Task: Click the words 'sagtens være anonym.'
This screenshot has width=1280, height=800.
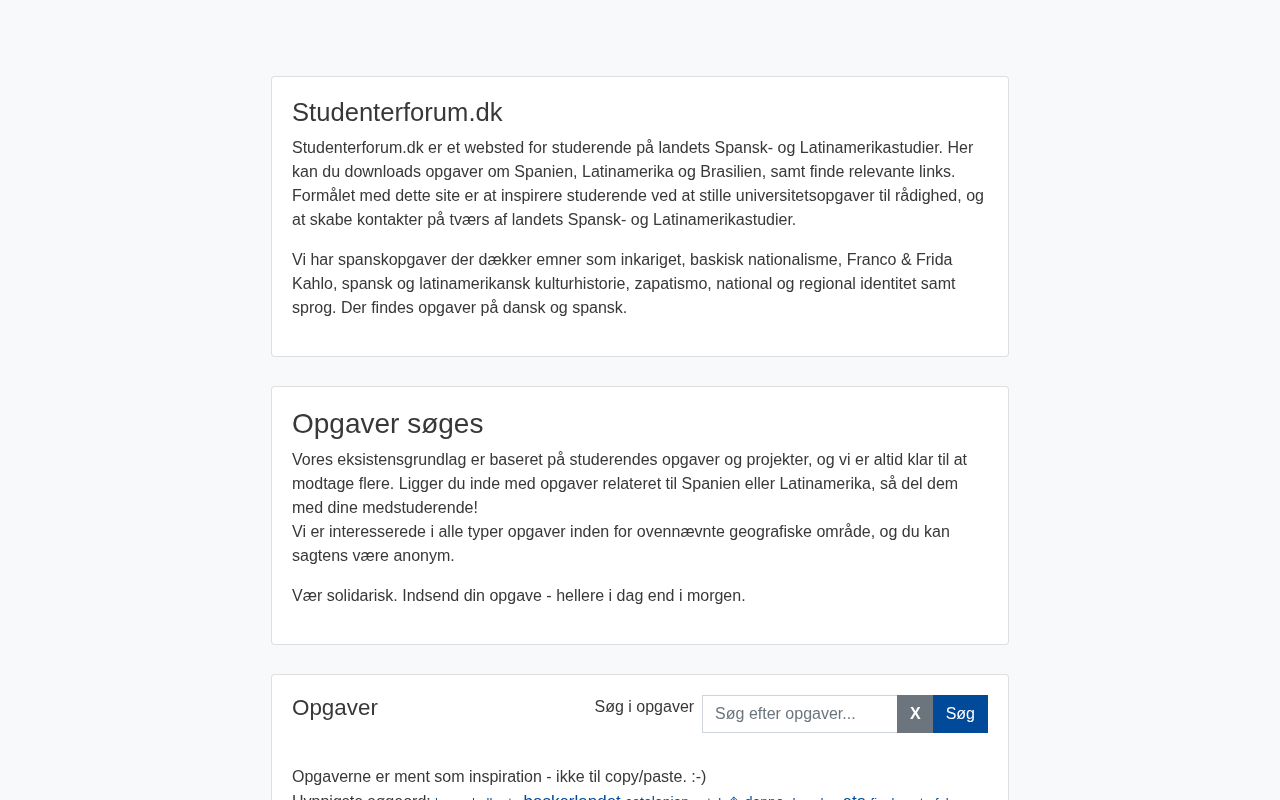Action: click(373, 556)
